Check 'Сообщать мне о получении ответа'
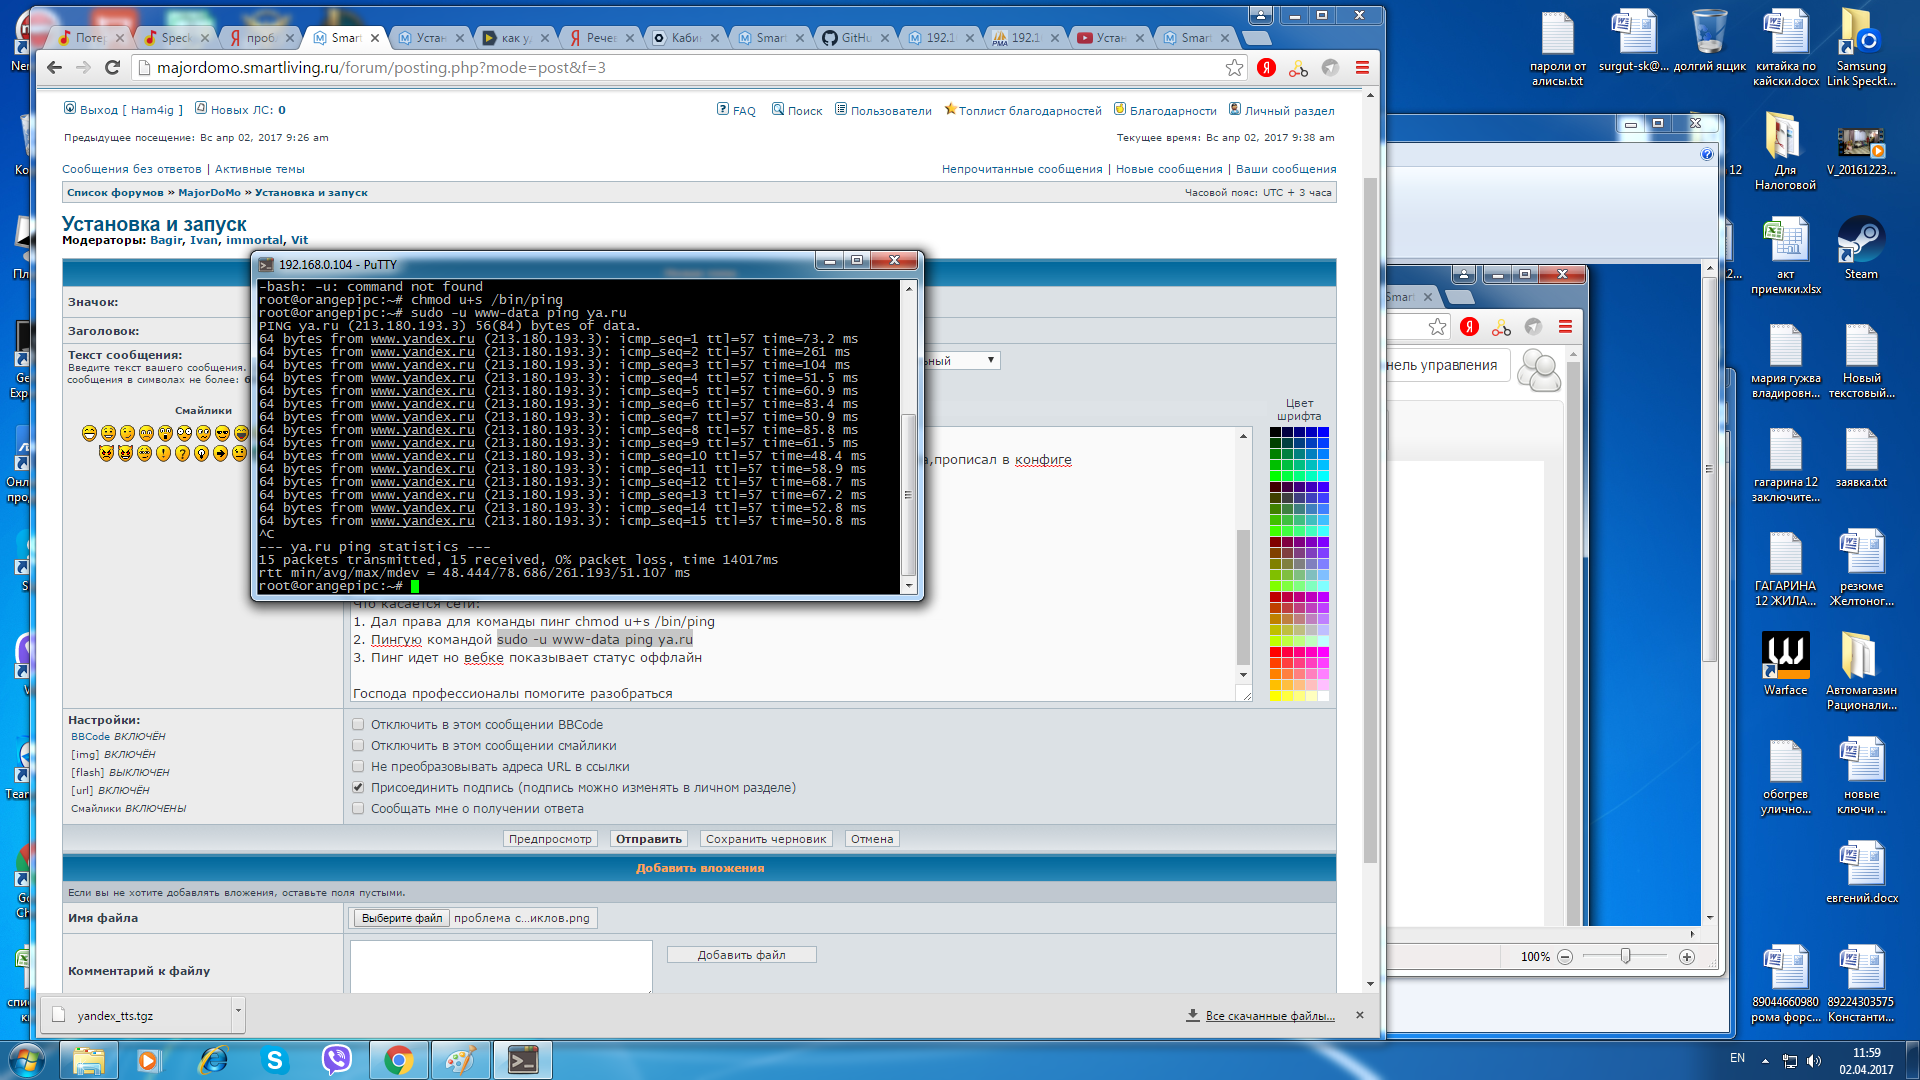This screenshot has height=1080, width=1920. click(358, 809)
